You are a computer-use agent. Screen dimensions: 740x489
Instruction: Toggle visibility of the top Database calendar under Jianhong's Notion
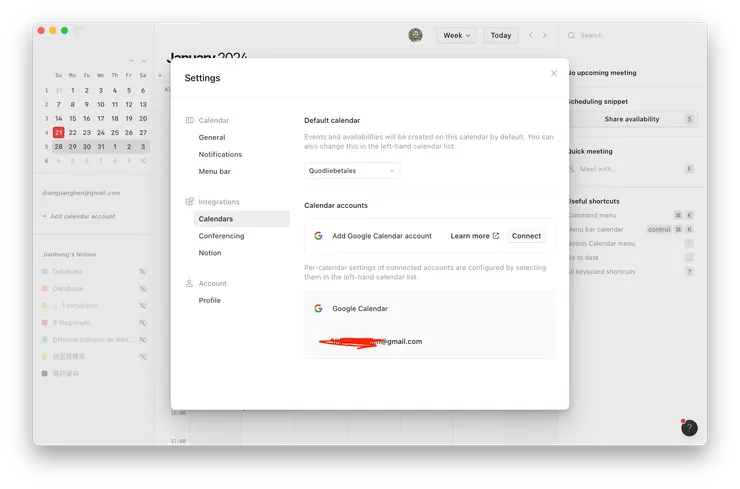tap(143, 271)
